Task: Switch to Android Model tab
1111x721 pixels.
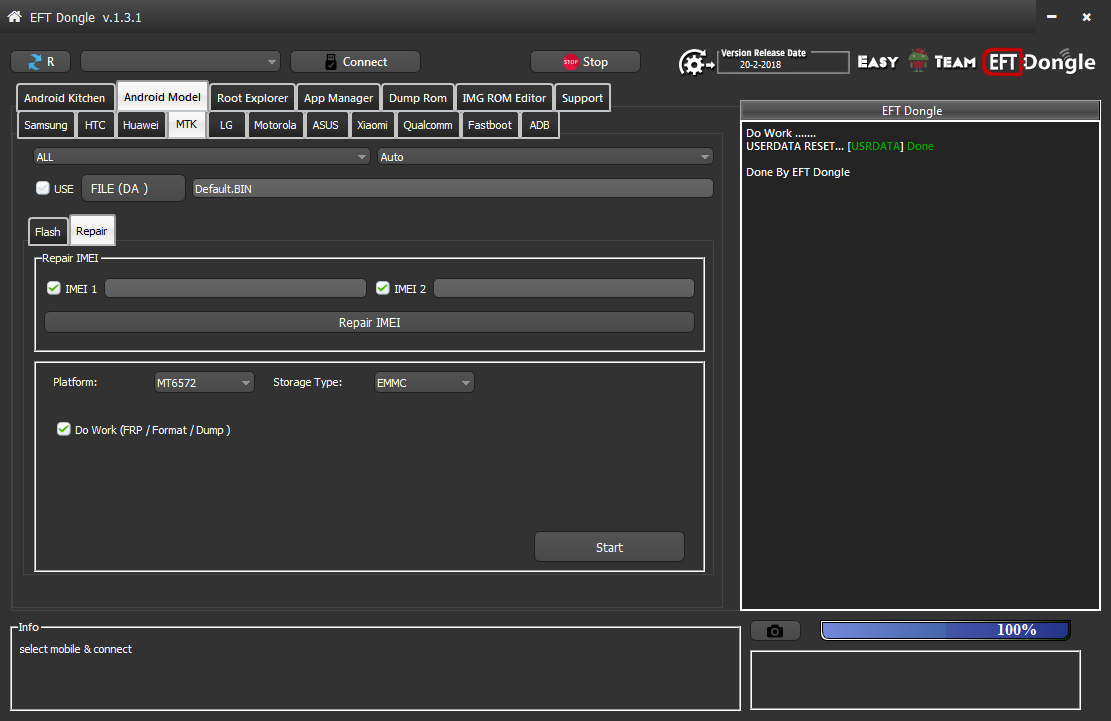Action: click(162, 96)
